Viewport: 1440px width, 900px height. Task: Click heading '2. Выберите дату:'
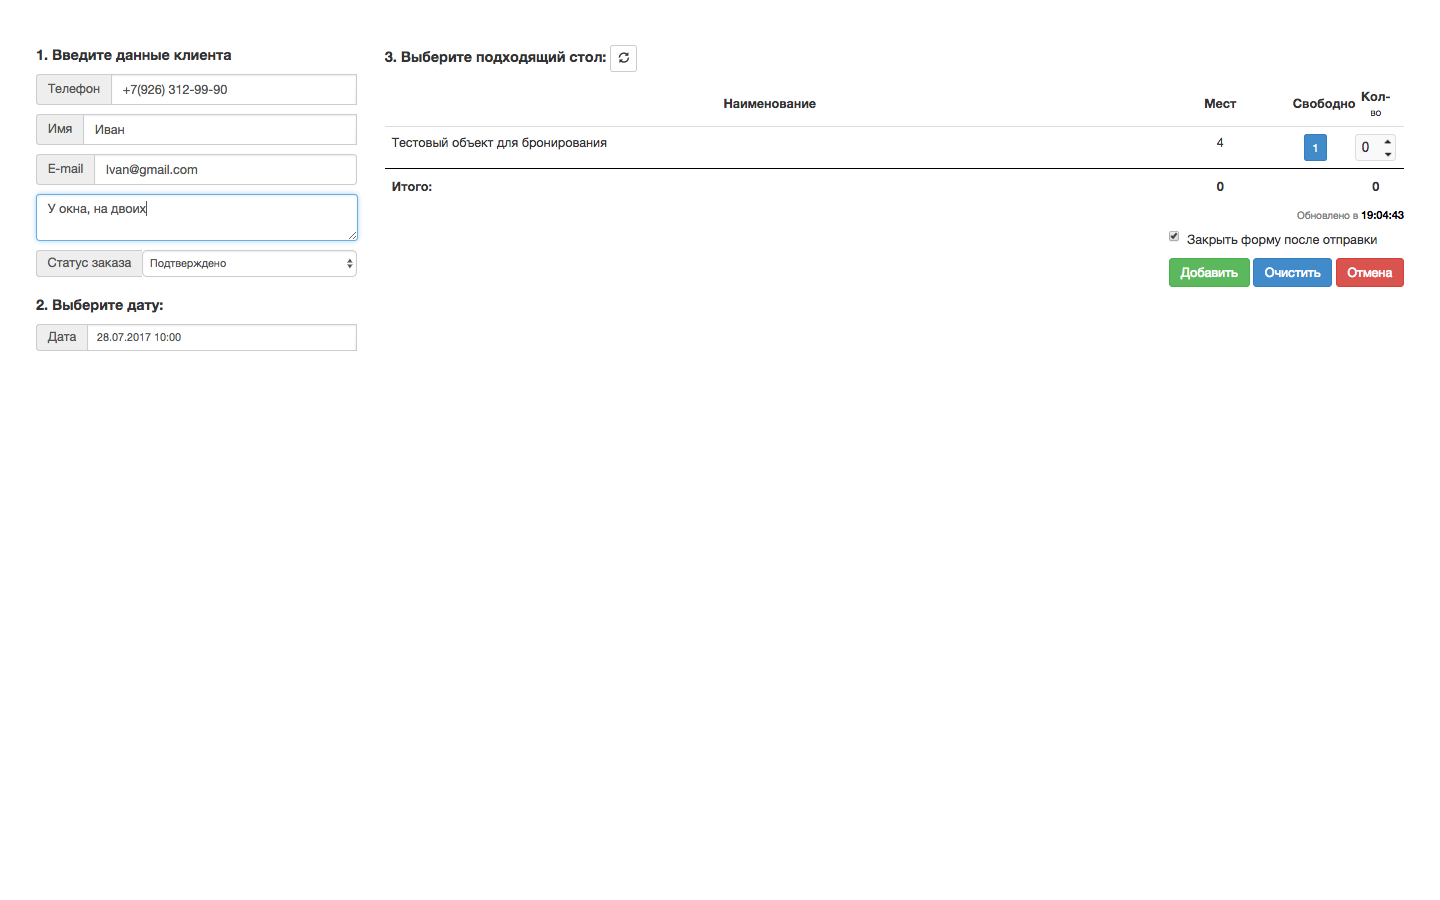tap(100, 305)
